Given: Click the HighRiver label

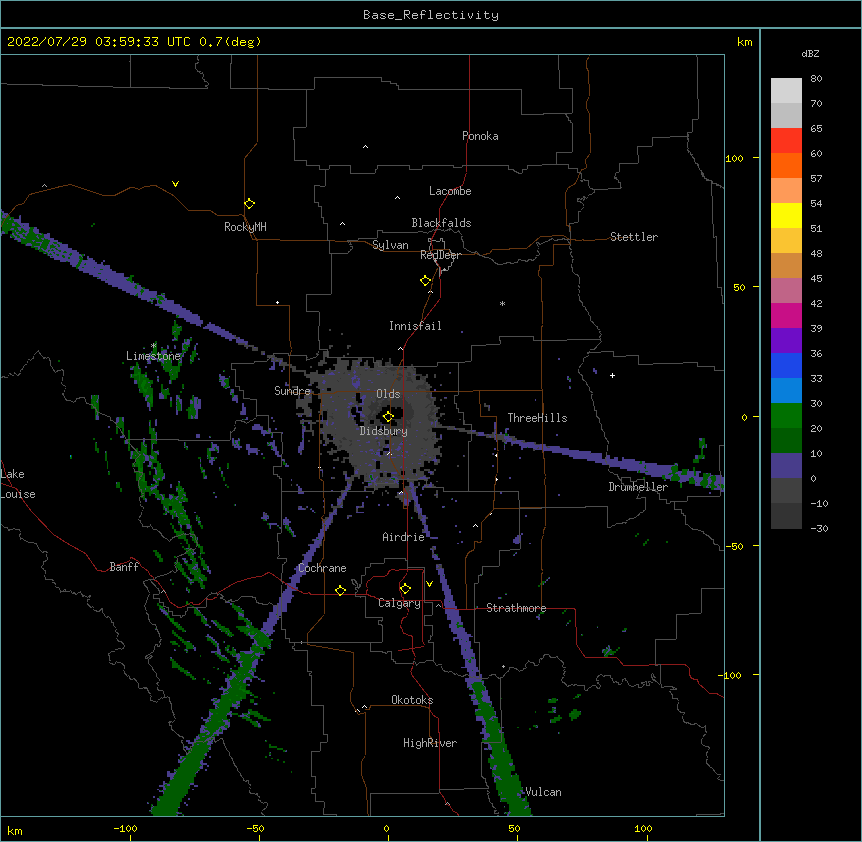Looking at the screenshot, I should click(x=430, y=743).
